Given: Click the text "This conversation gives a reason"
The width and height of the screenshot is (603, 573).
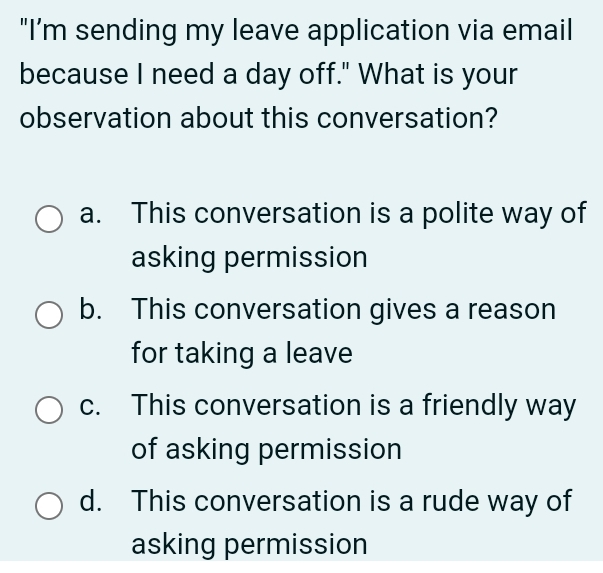Looking at the screenshot, I should coord(343,310).
